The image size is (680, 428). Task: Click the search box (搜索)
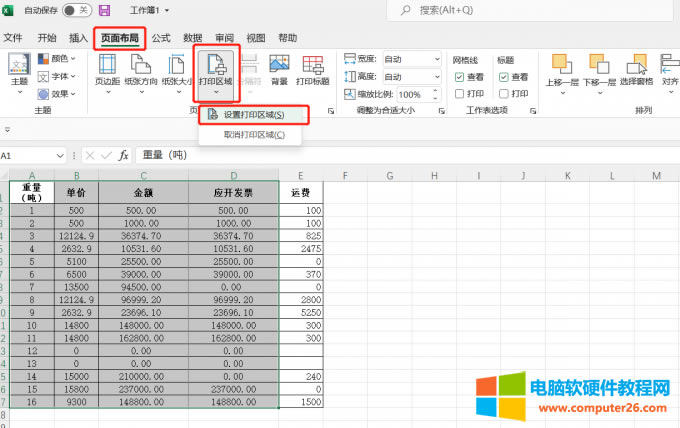[x=520, y=10]
